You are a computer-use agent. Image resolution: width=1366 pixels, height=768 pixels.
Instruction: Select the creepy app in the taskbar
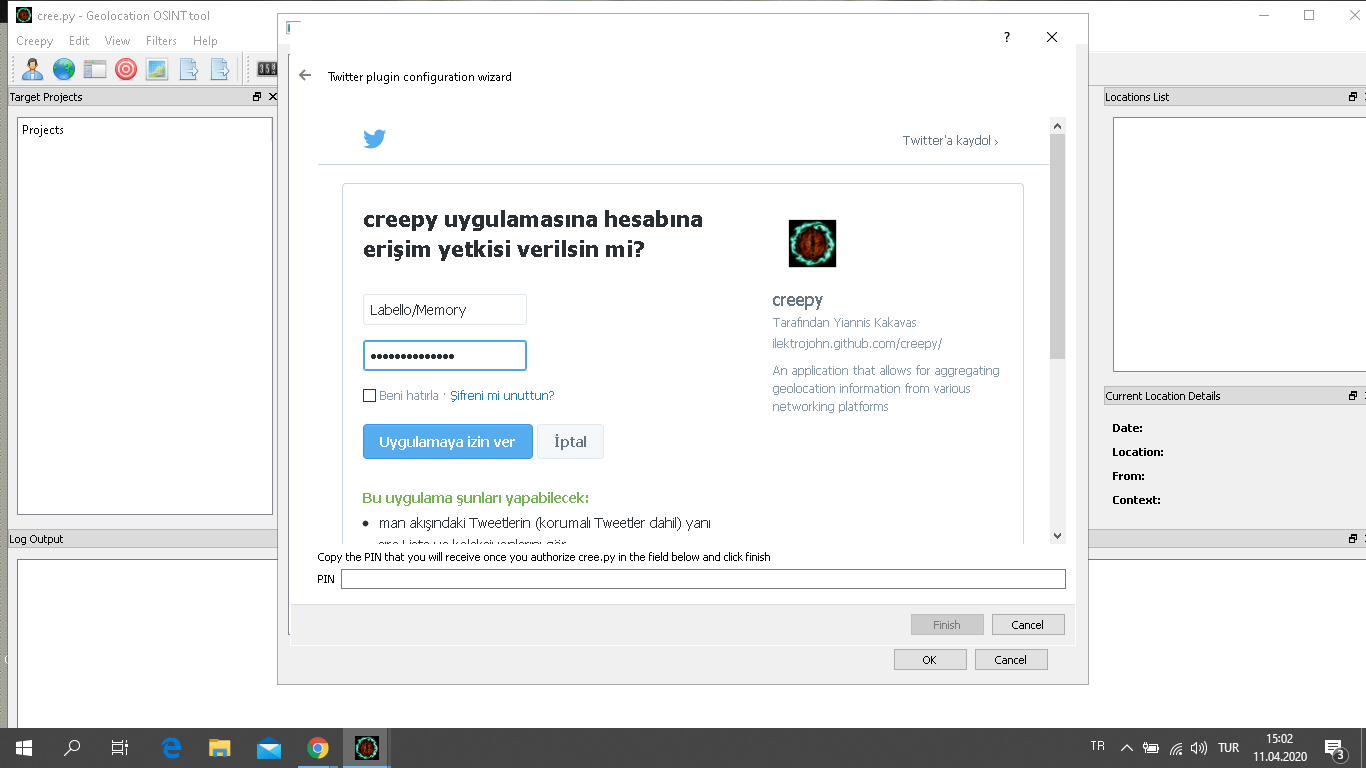pos(367,748)
